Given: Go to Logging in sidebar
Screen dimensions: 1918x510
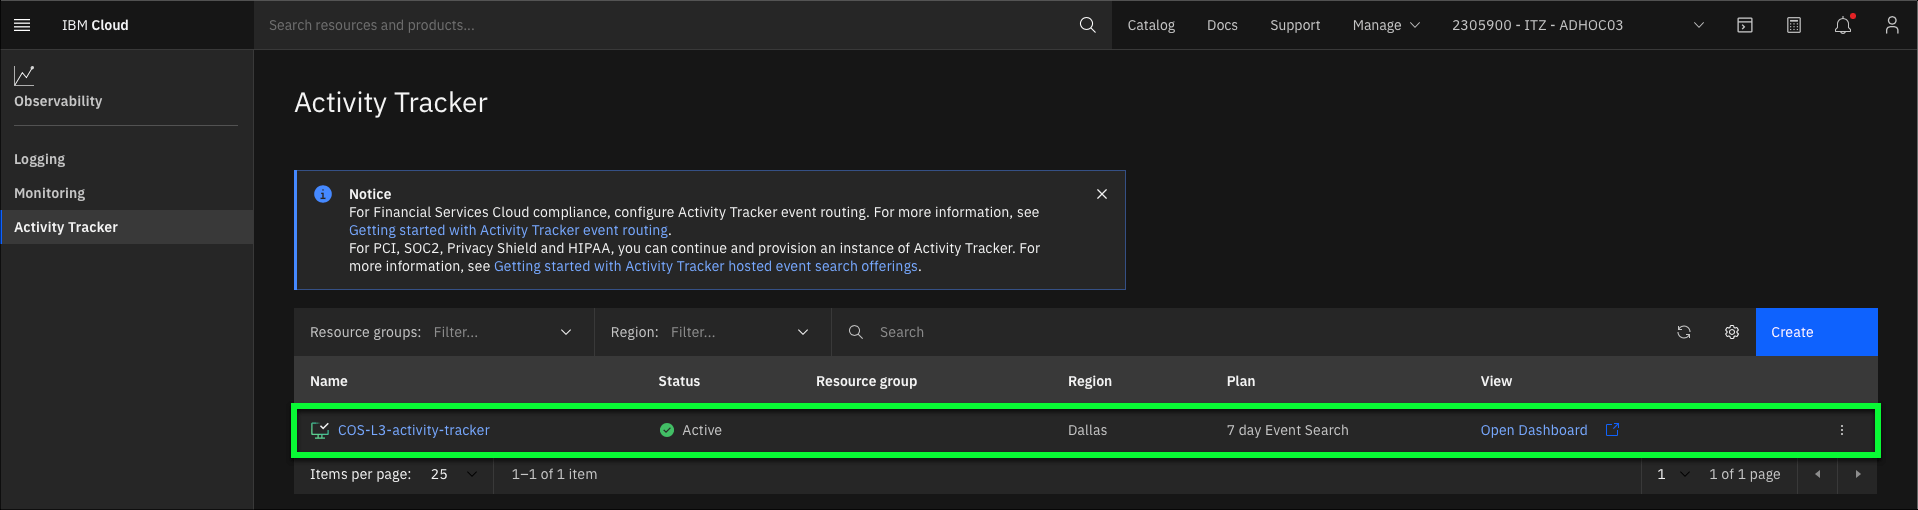Looking at the screenshot, I should click(39, 159).
